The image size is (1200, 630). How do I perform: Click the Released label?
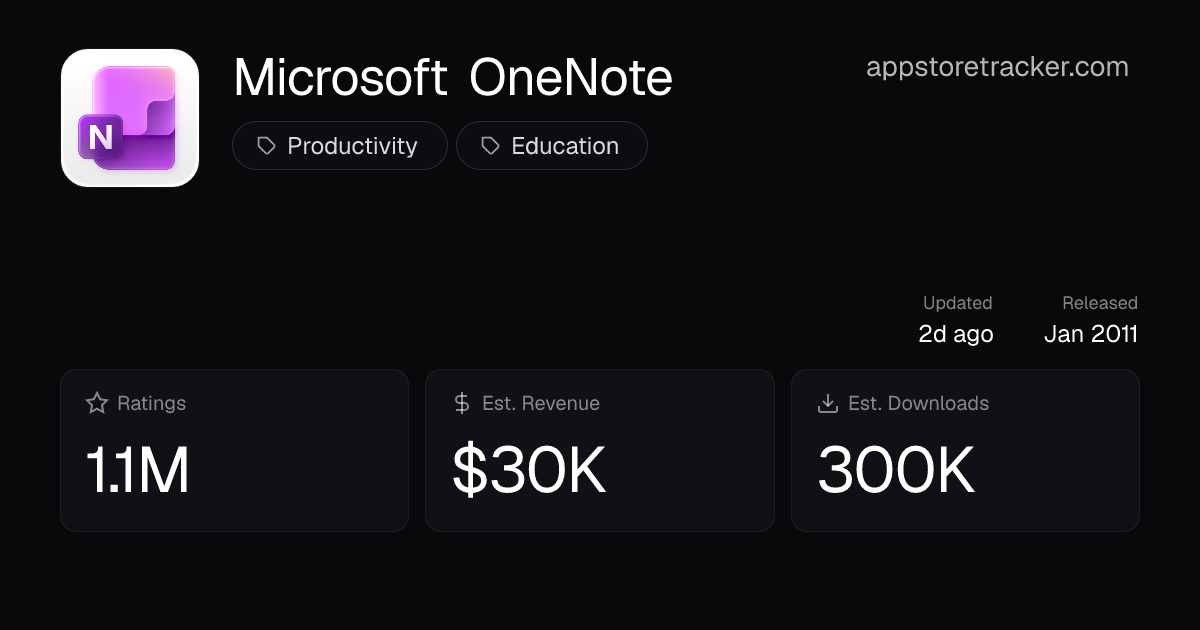[1100, 303]
